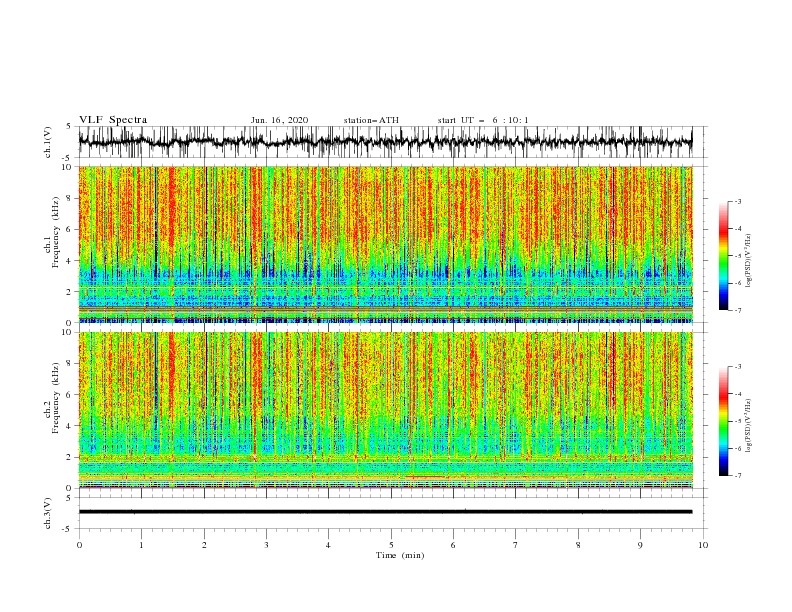The height and width of the screenshot is (612, 792).
Task: Click the log(PSD) label beside ch.2 color bar
Action: [749, 426]
